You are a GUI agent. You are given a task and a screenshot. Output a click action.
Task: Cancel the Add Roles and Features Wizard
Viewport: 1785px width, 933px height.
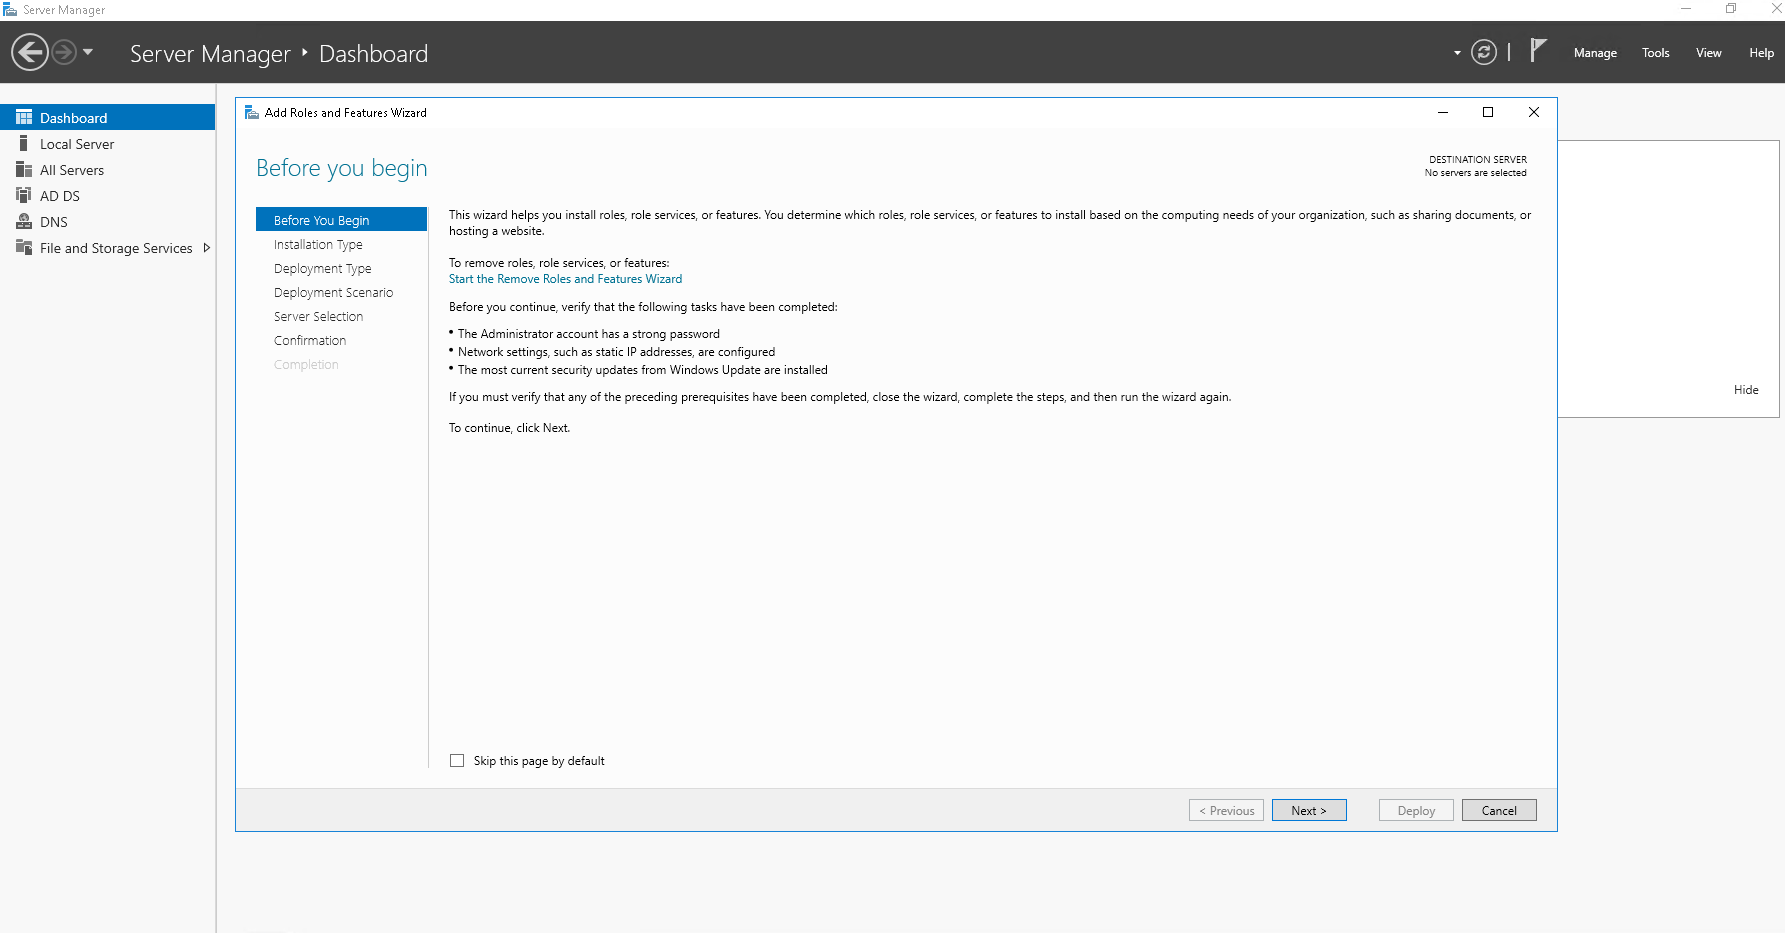click(x=1499, y=810)
